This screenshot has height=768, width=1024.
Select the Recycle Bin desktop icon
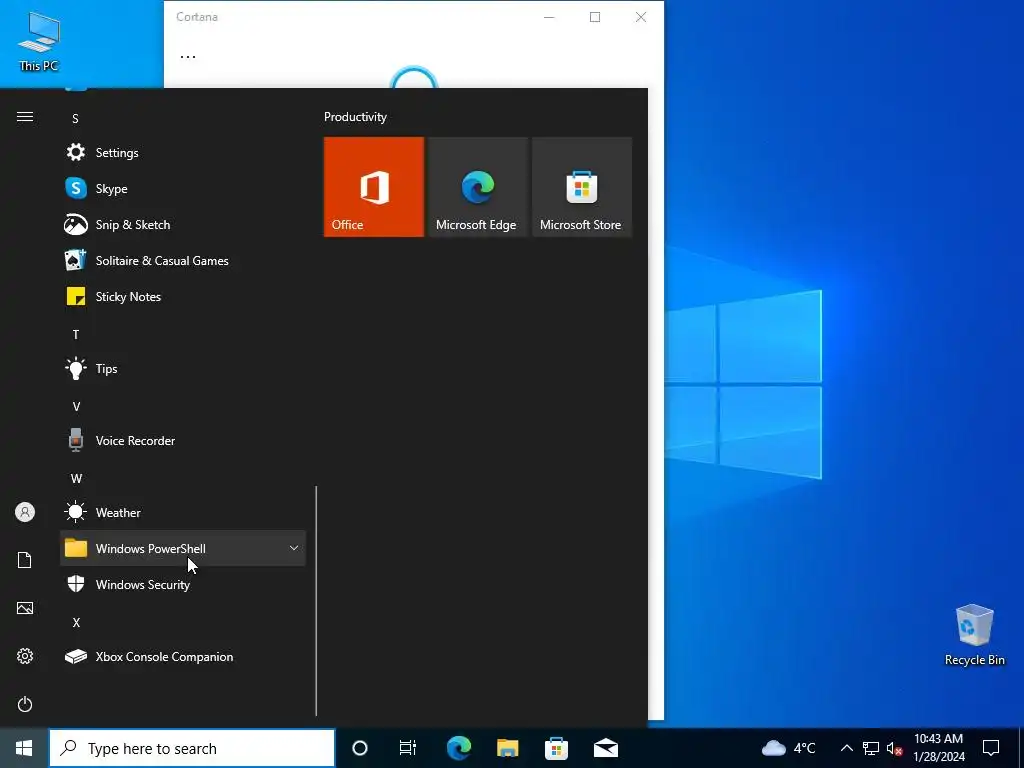[974, 635]
